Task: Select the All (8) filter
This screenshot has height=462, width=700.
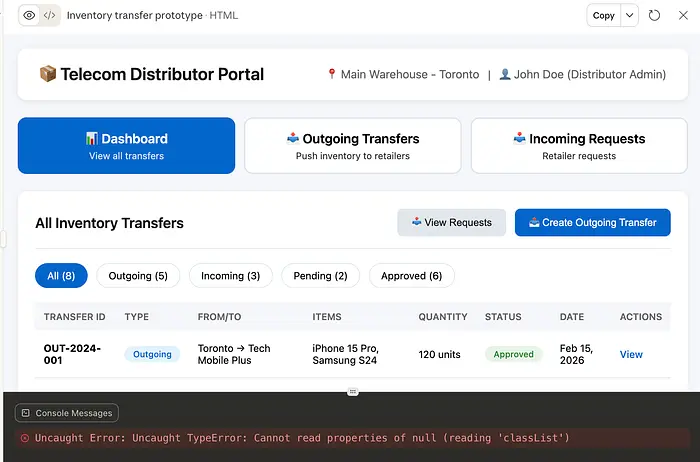Action: tap(61, 276)
